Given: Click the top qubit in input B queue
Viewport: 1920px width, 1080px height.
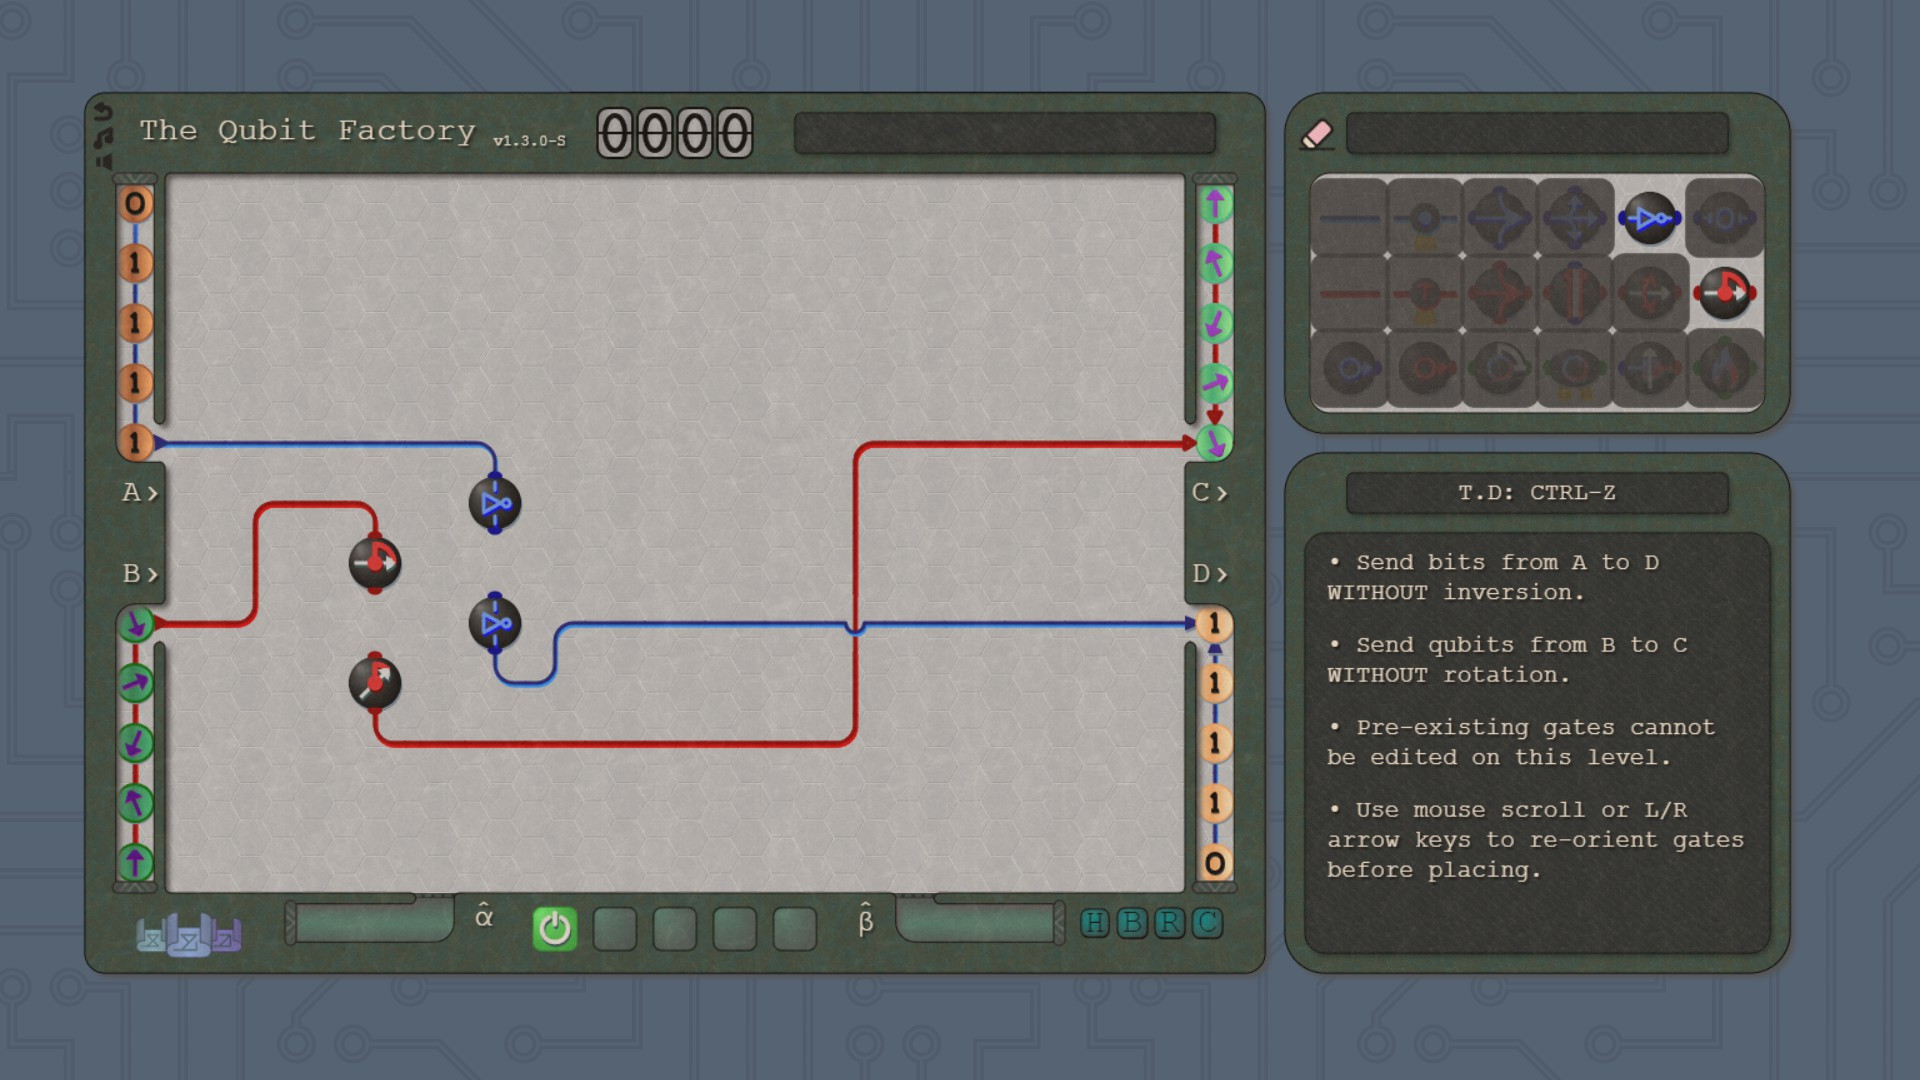Looking at the screenshot, I should [x=135, y=624].
